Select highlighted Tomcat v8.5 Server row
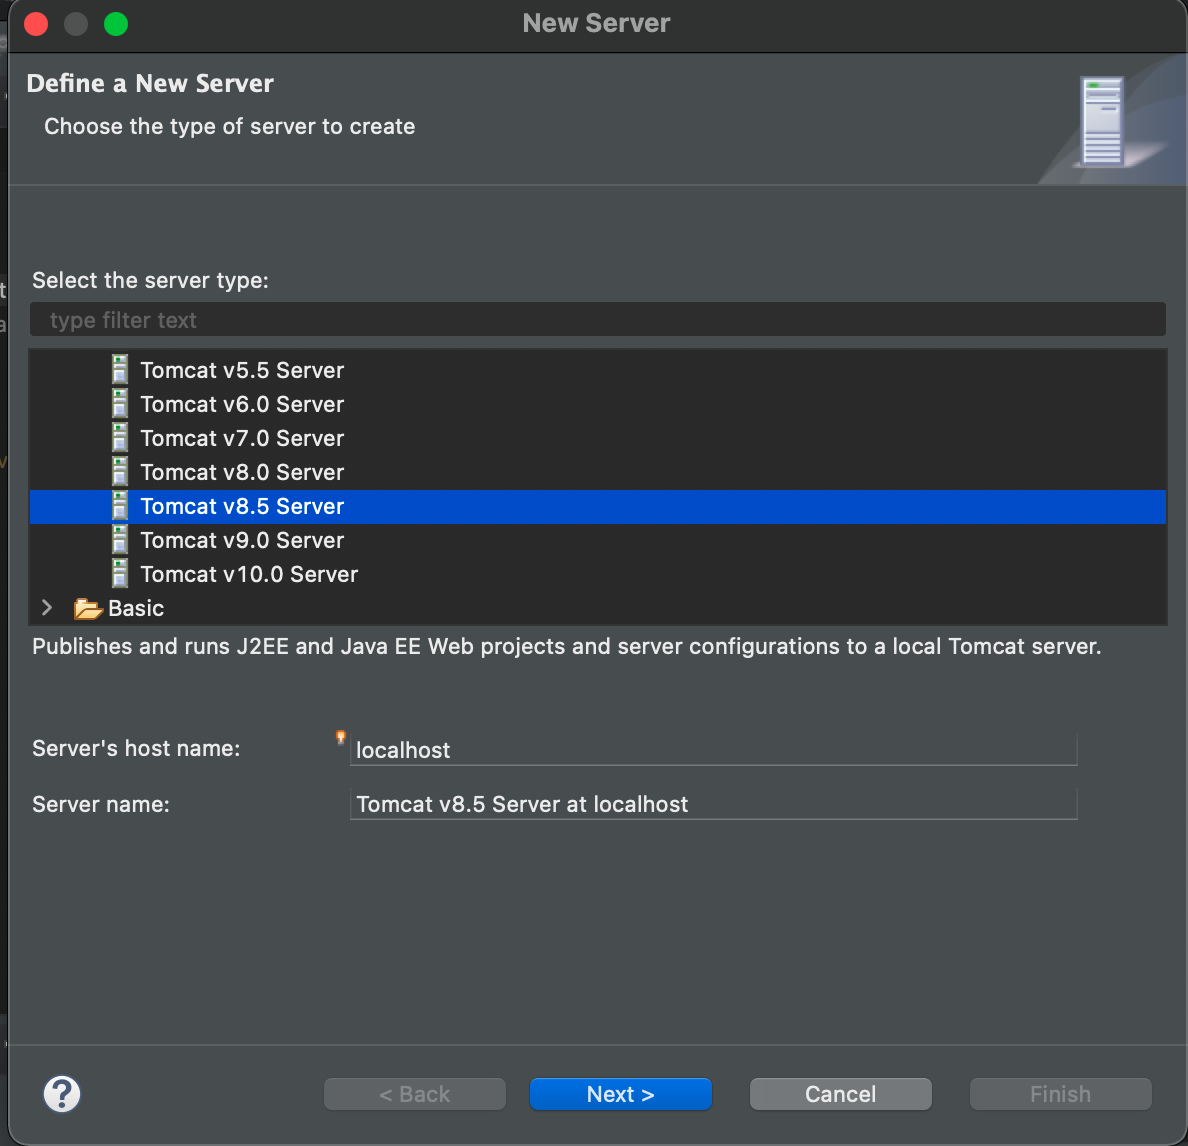1188x1146 pixels. [597, 507]
